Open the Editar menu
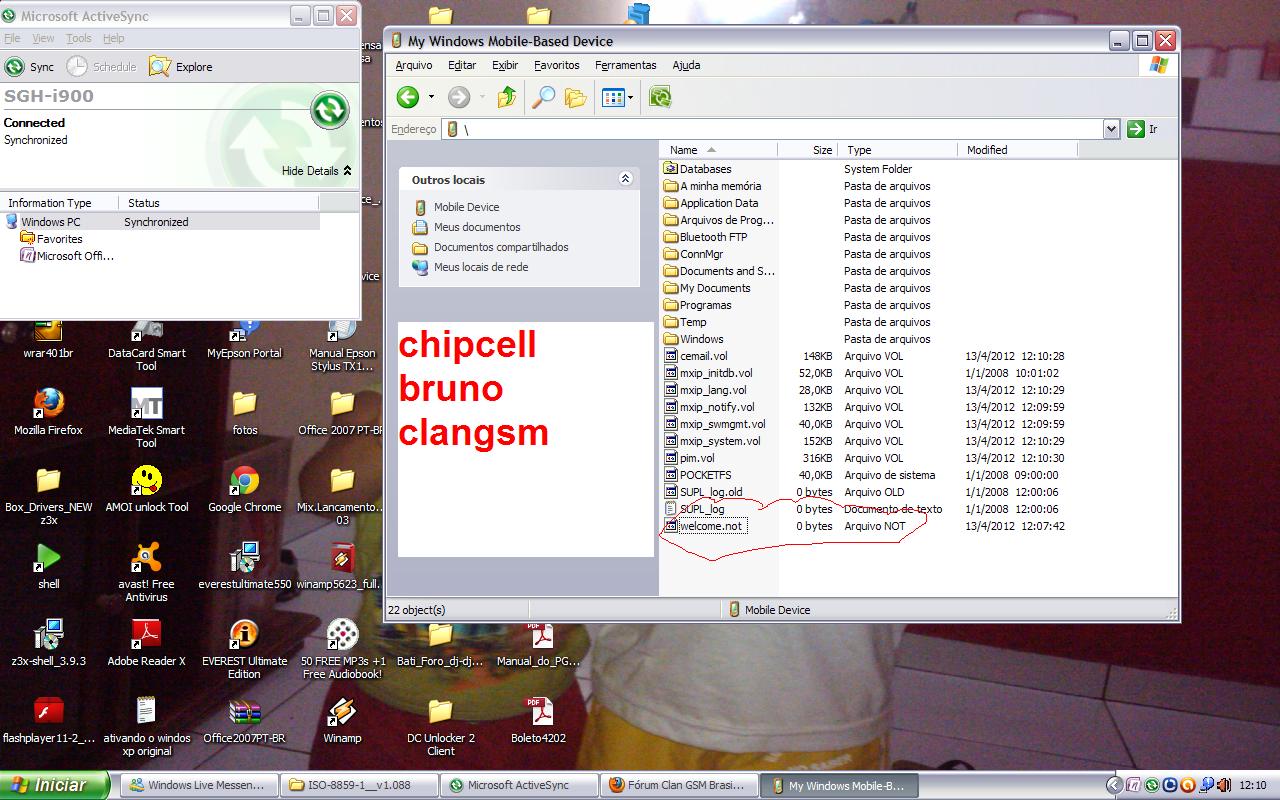 (x=462, y=65)
